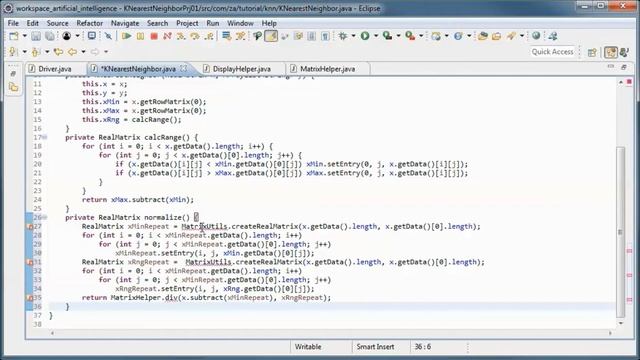Click the Disconnect debug icon
This screenshot has width=640, height=360.
click(x=167, y=36)
